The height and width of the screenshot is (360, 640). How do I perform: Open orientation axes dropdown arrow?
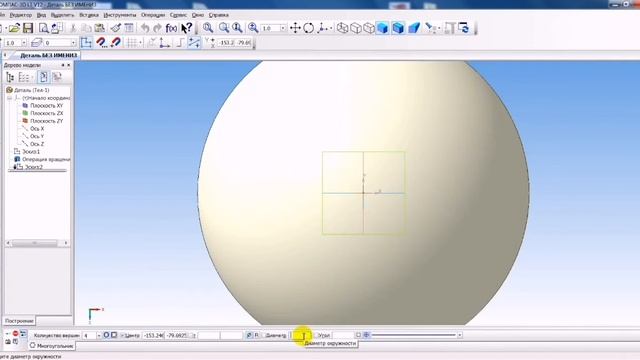pyautogui.click(x=330, y=28)
